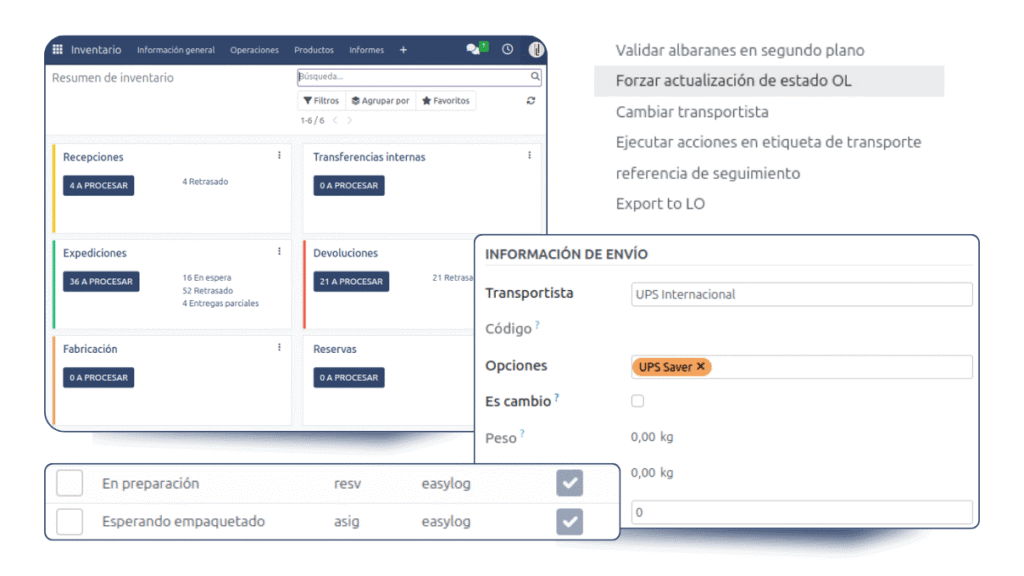
Task: Click the plus icon in navbar
Action: (x=403, y=50)
